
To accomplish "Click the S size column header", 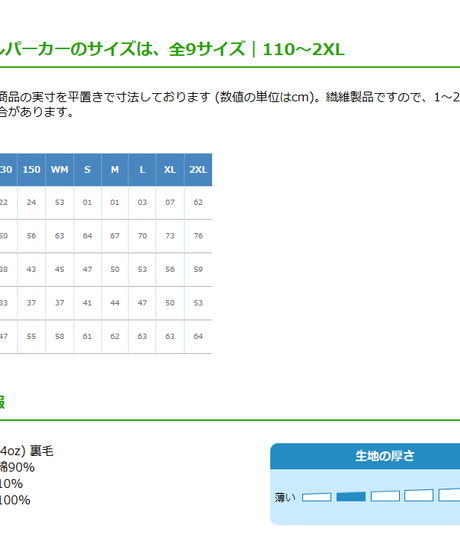I will [87, 170].
